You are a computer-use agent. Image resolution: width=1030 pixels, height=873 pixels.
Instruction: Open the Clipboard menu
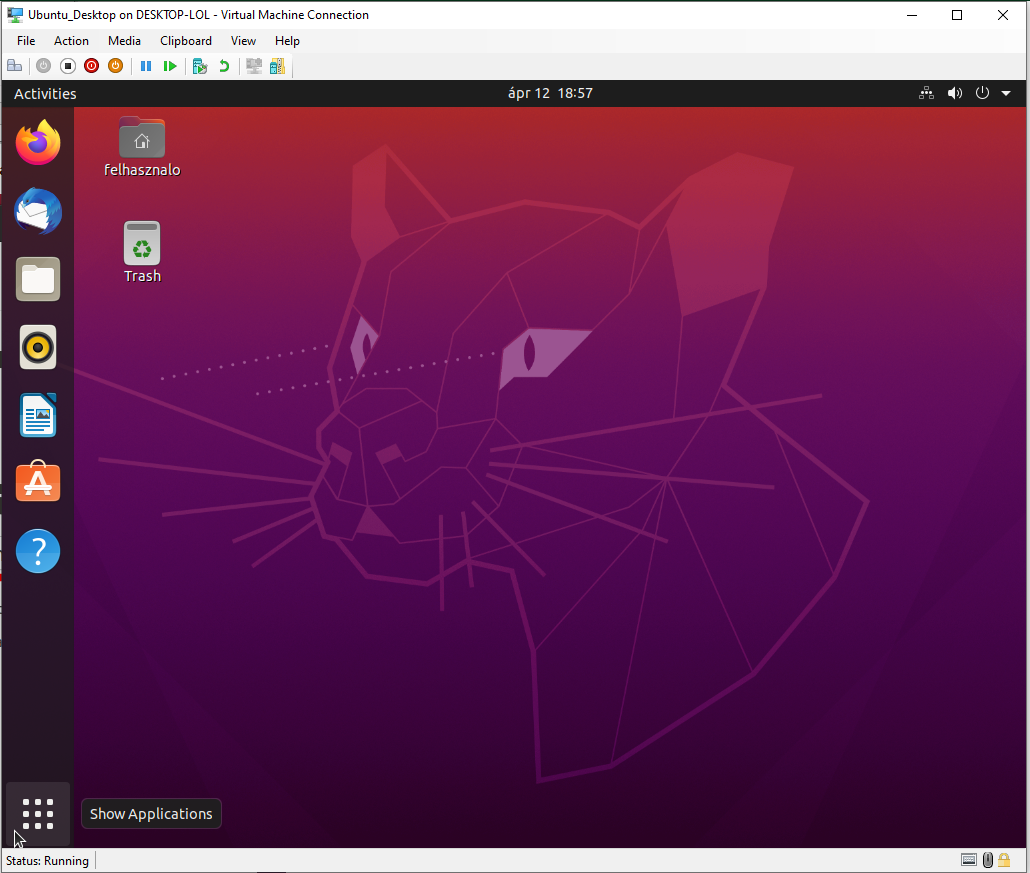(186, 41)
